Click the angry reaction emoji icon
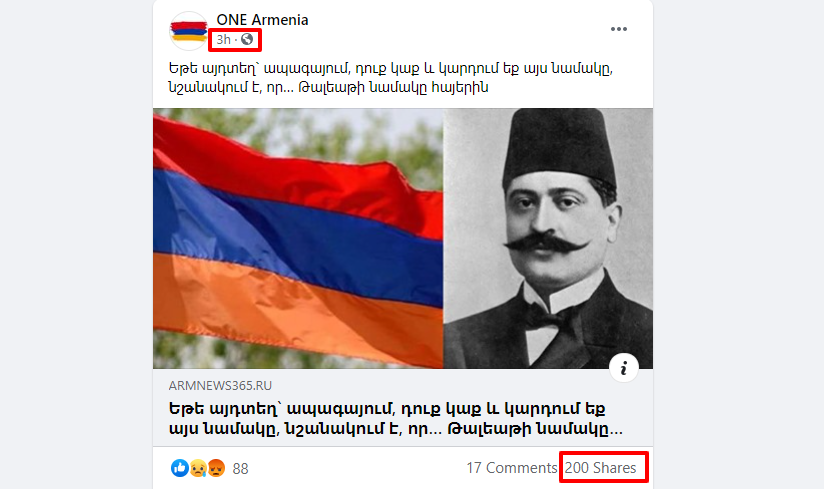824x489 pixels. pos(216,467)
